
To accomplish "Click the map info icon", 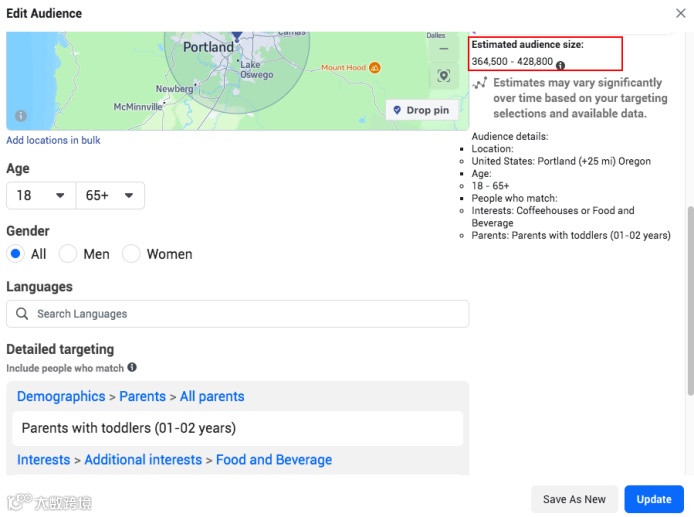I will click(21, 116).
